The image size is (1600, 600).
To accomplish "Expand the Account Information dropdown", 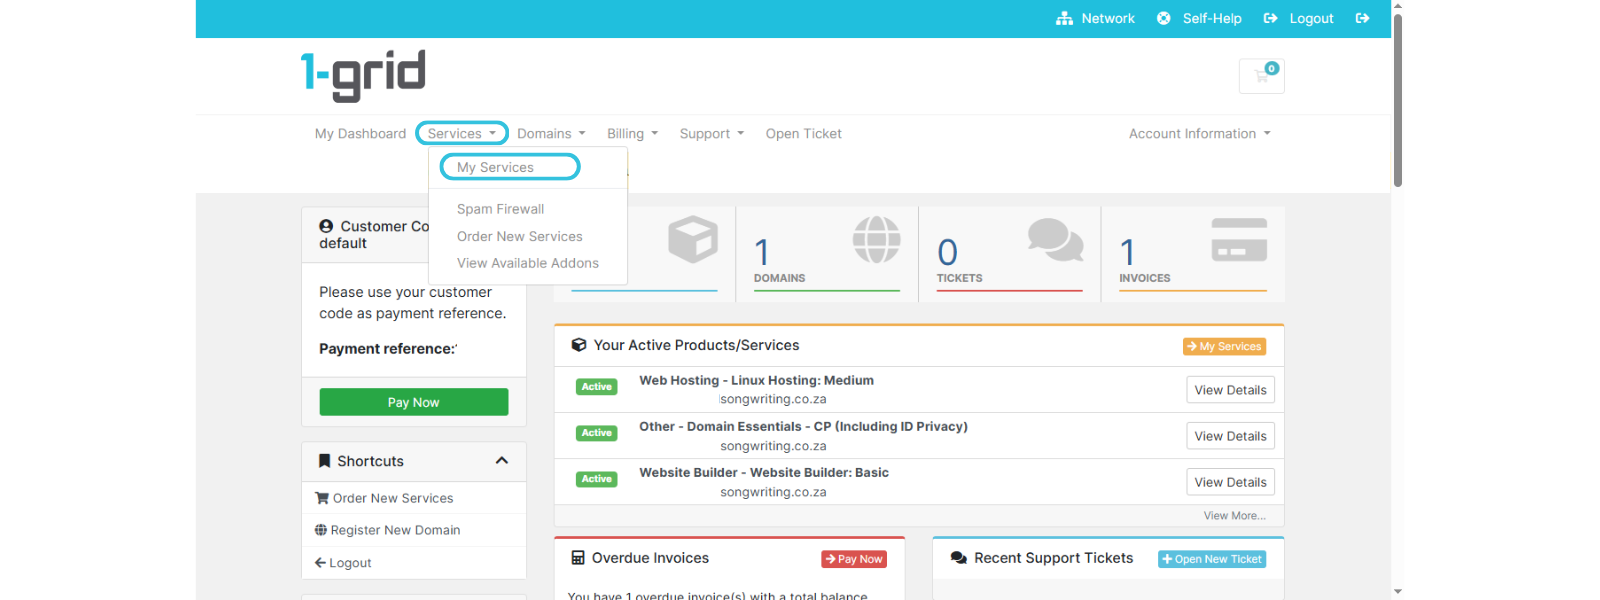I will tap(1199, 134).
